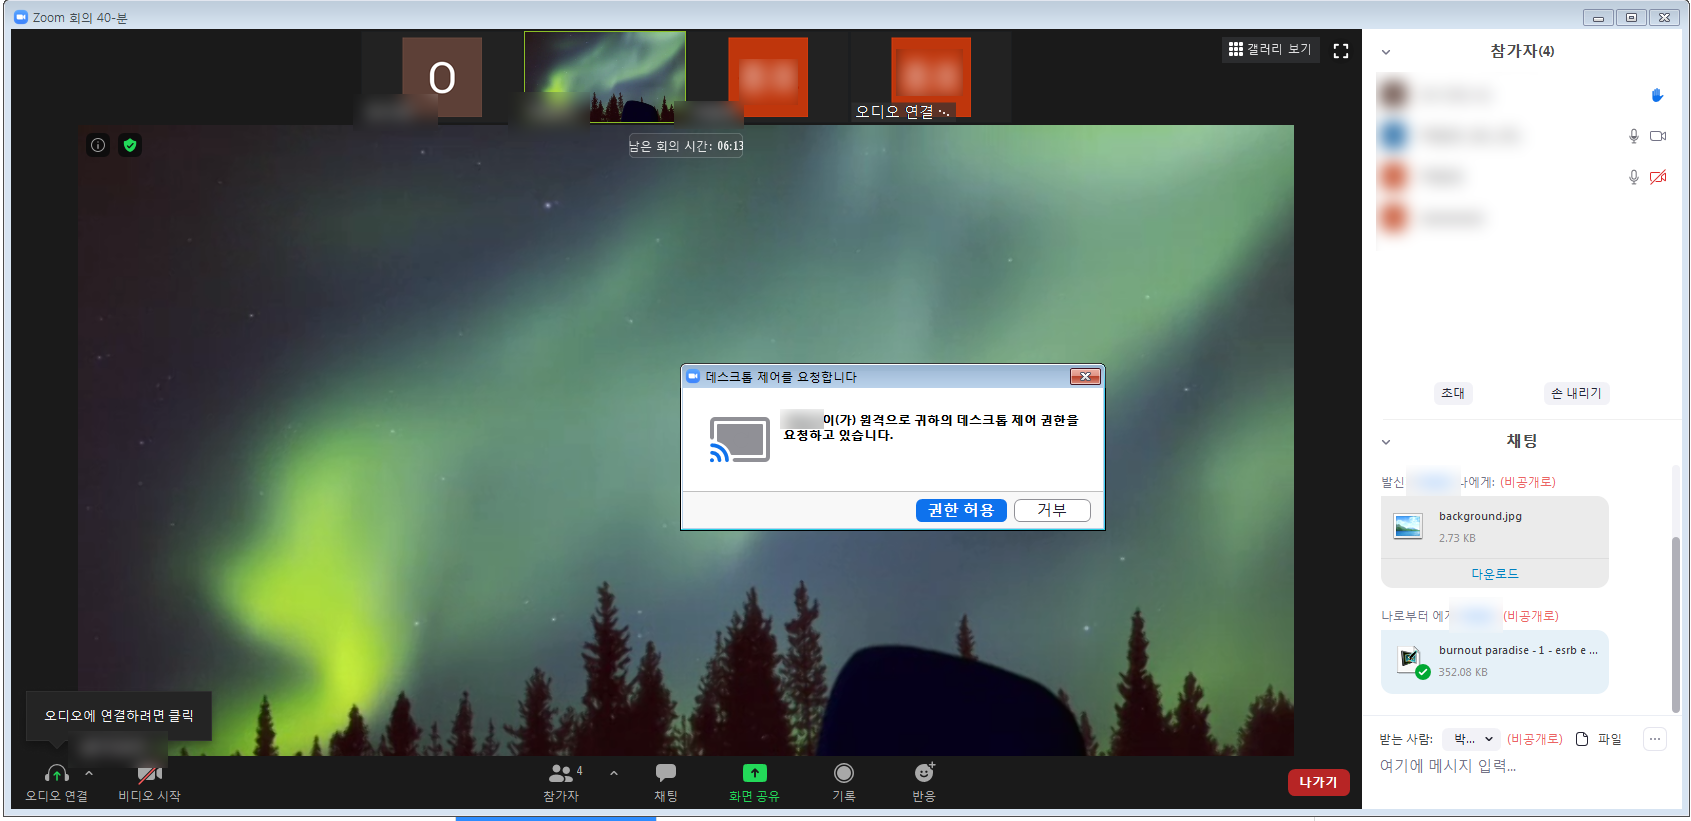This screenshot has width=1691, height=821.
Task: Collapse the participants (참가자) panel chevron
Action: (1386, 52)
